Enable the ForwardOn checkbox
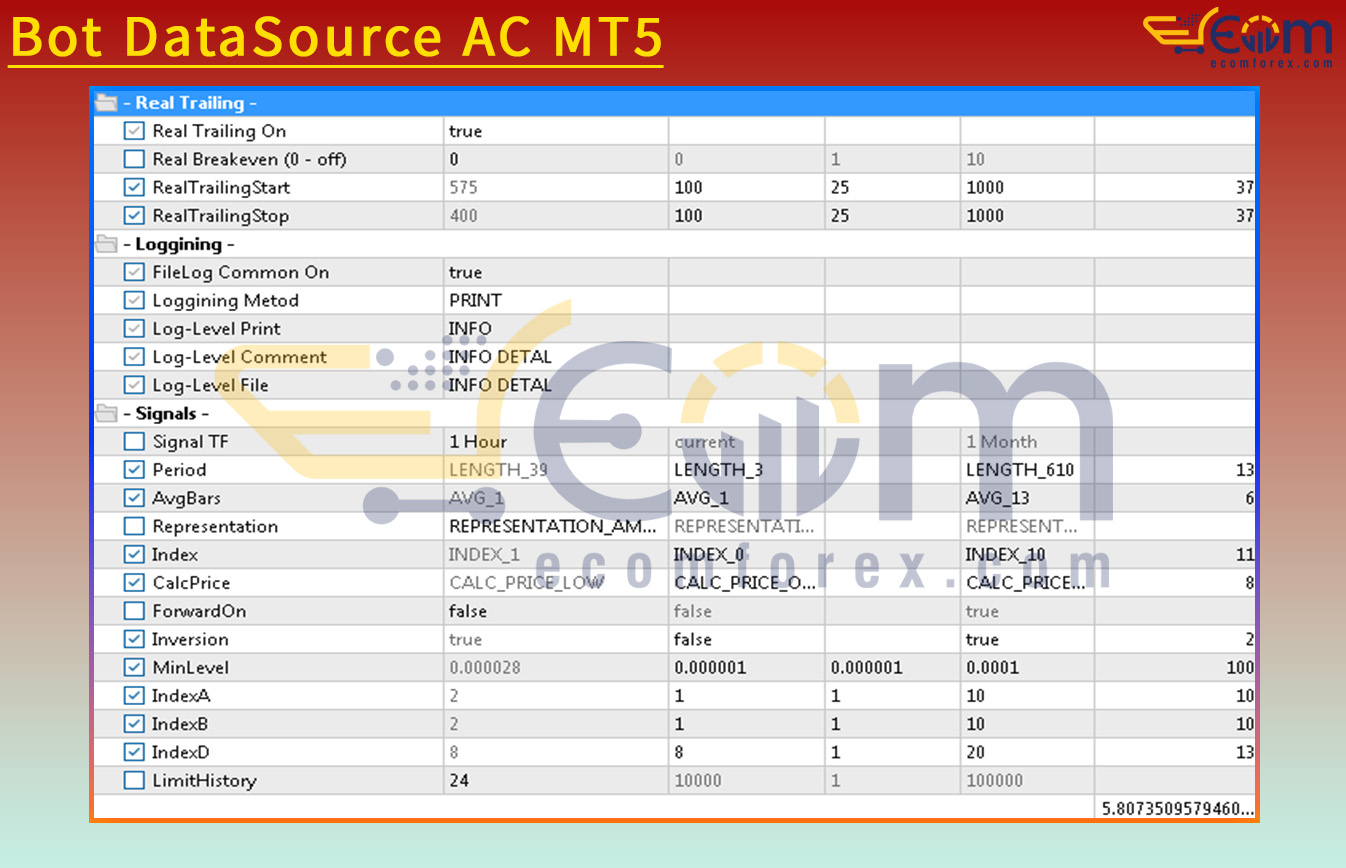The image size is (1346, 868). 134,611
